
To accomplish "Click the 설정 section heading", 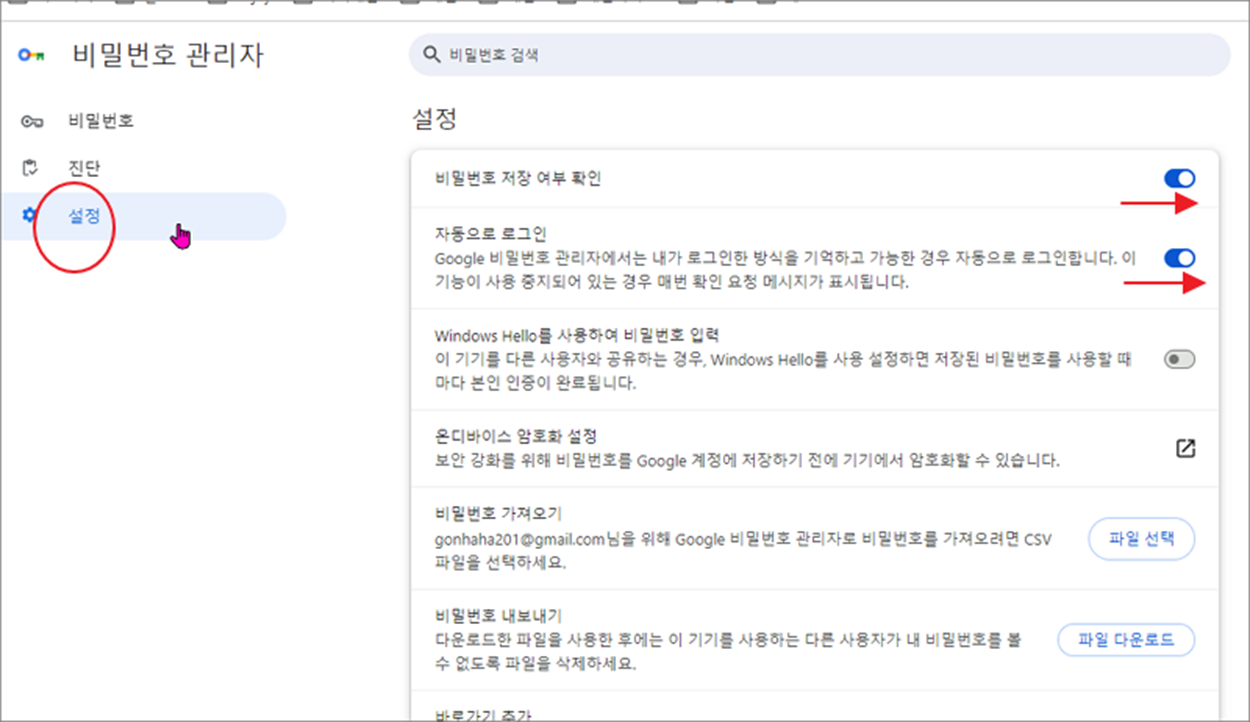I will click(435, 119).
